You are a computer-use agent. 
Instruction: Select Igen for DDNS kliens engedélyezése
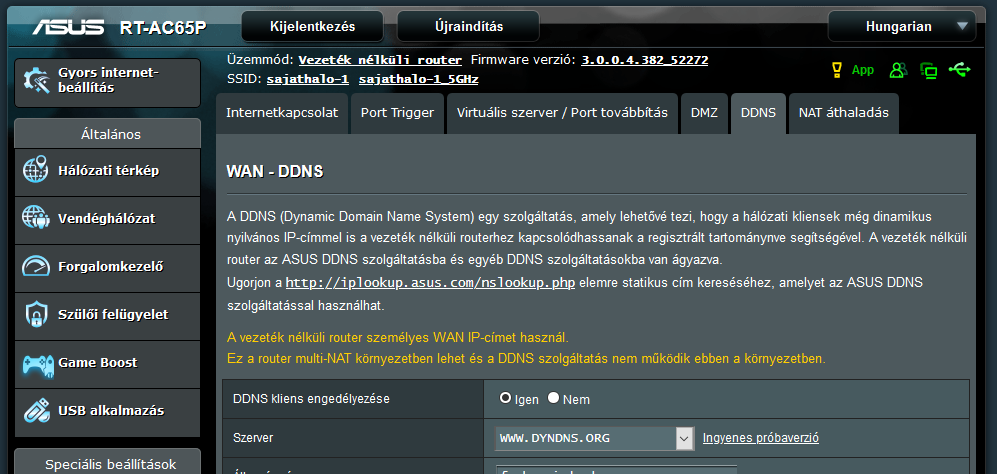[x=505, y=398]
